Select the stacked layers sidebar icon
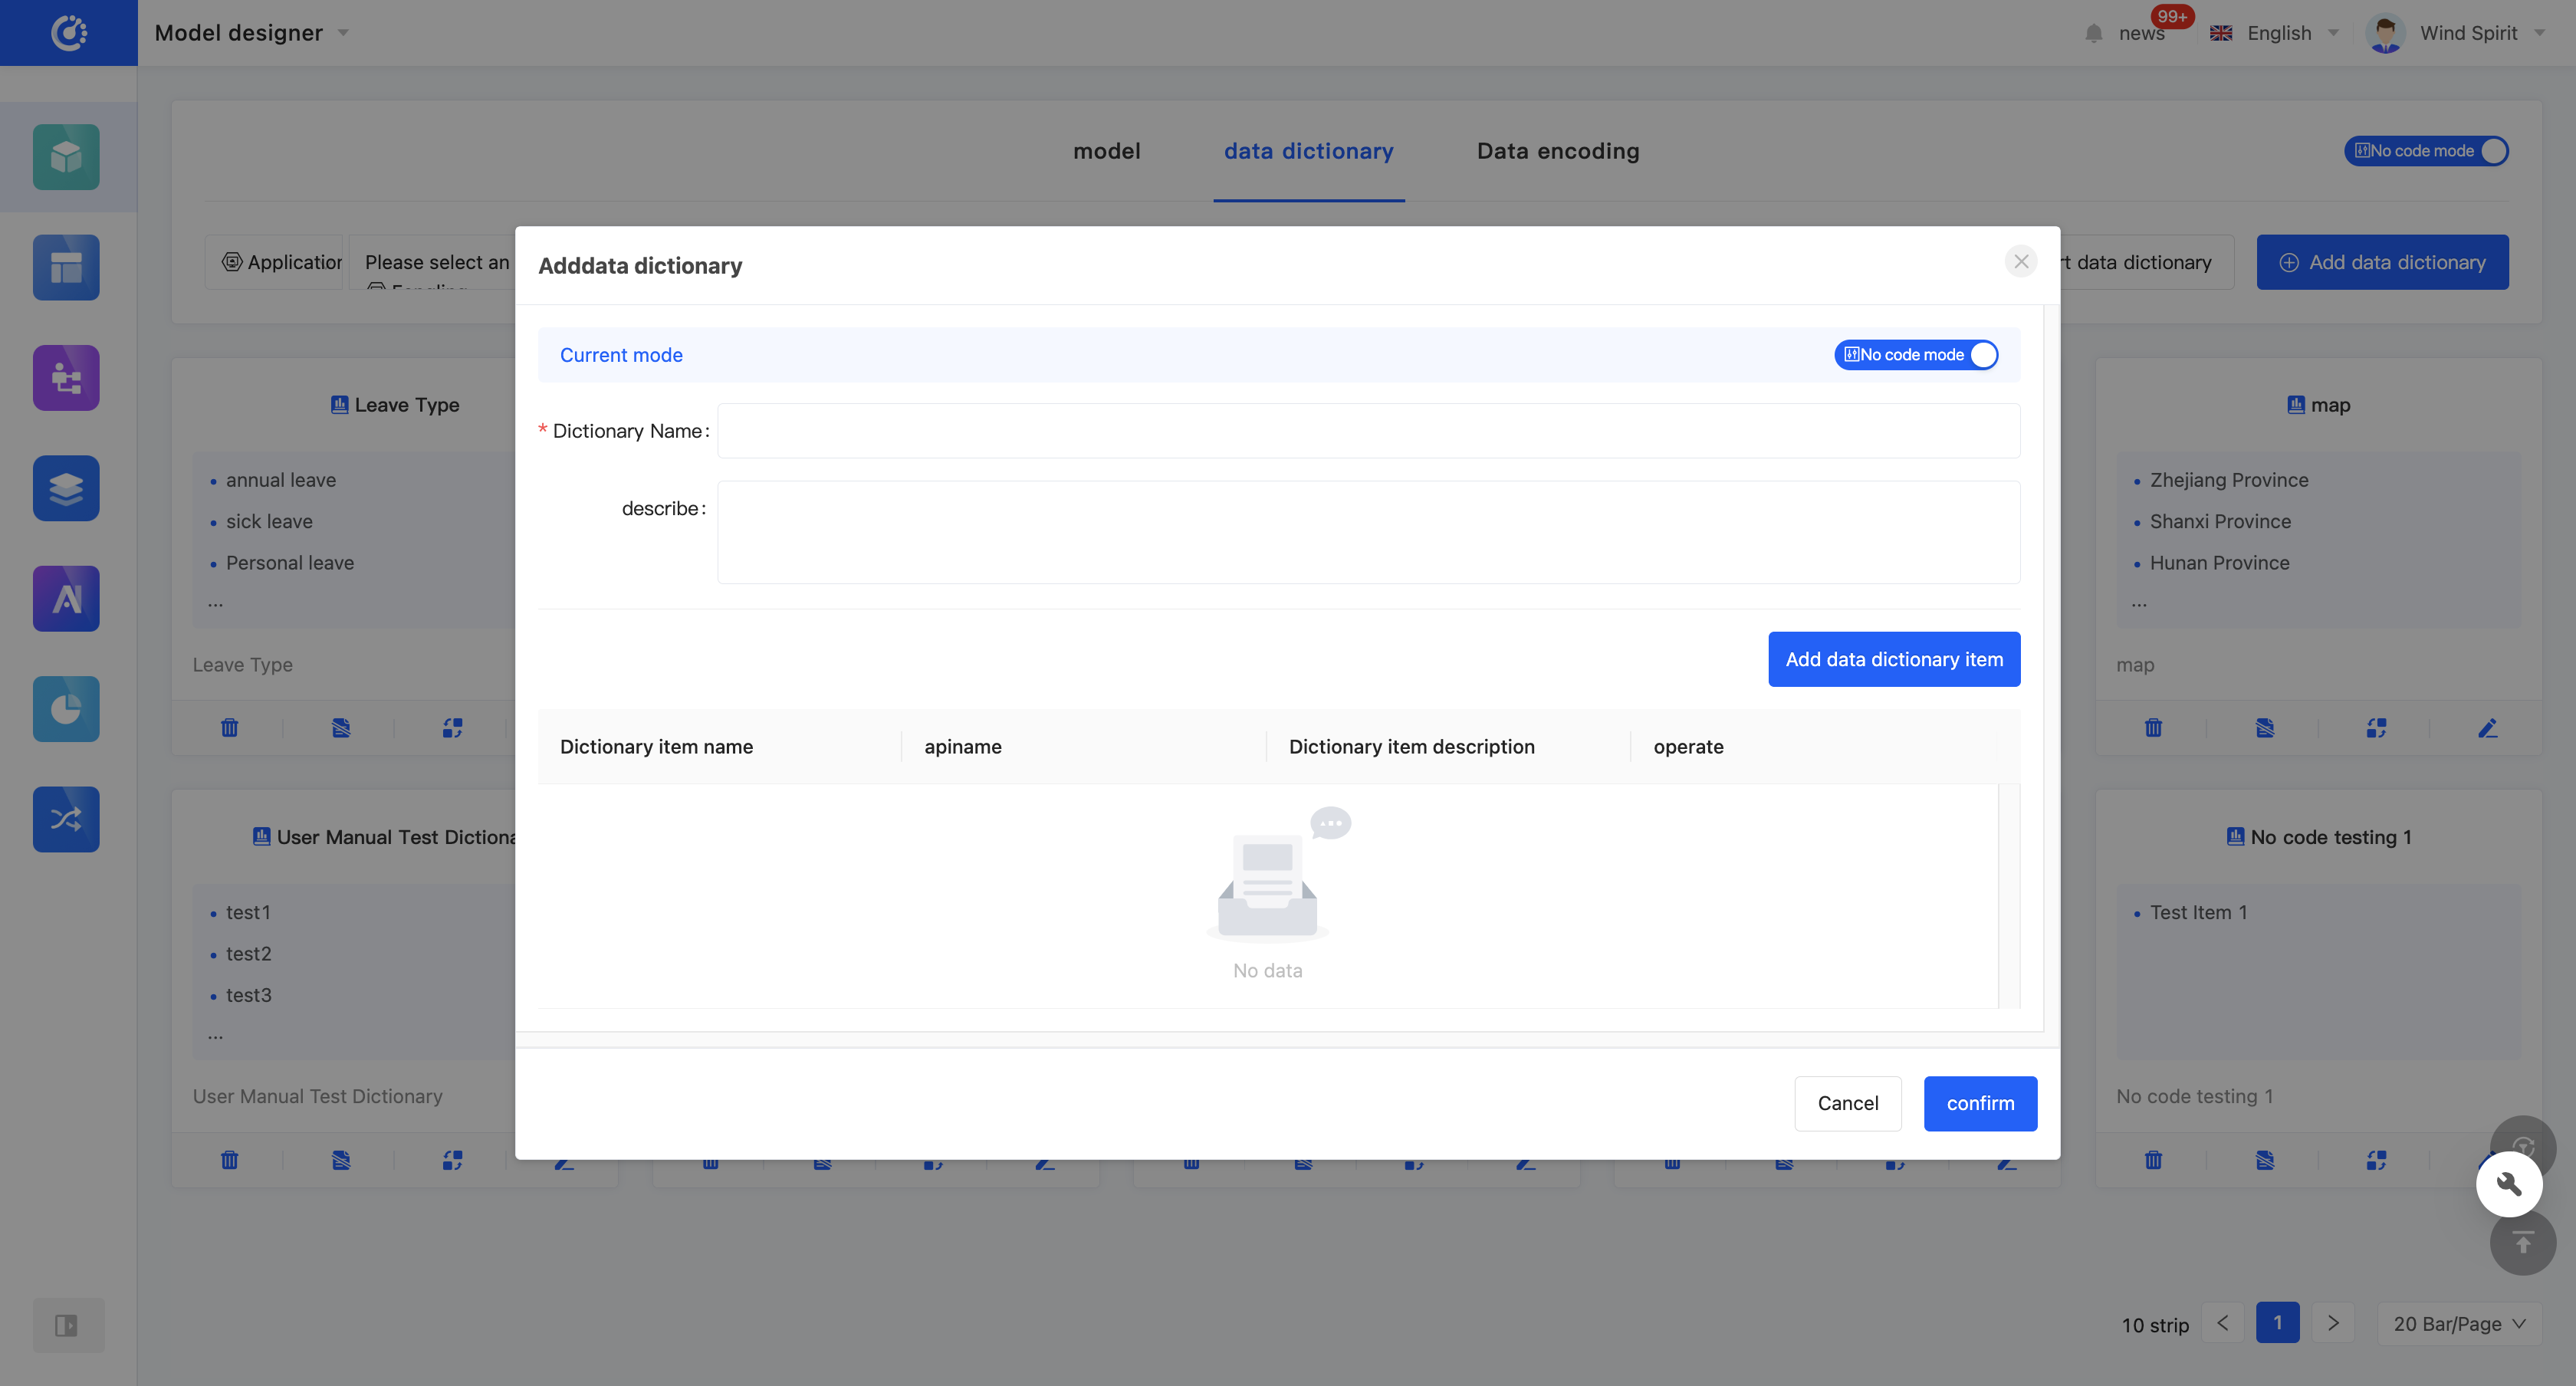Image resolution: width=2576 pixels, height=1386 pixels. (x=66, y=488)
